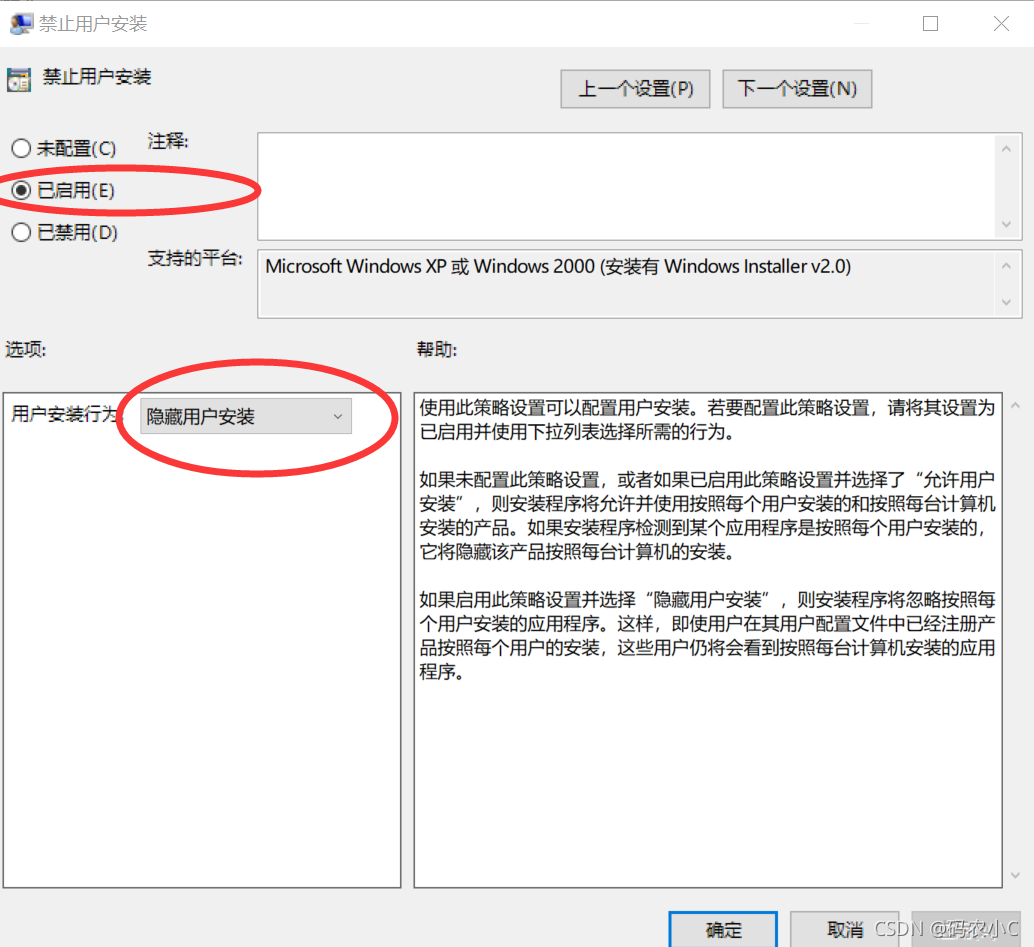This screenshot has width=1034, height=947.
Task: Click help paragraph starting 如果未配置此策略设置
Action: point(707,515)
